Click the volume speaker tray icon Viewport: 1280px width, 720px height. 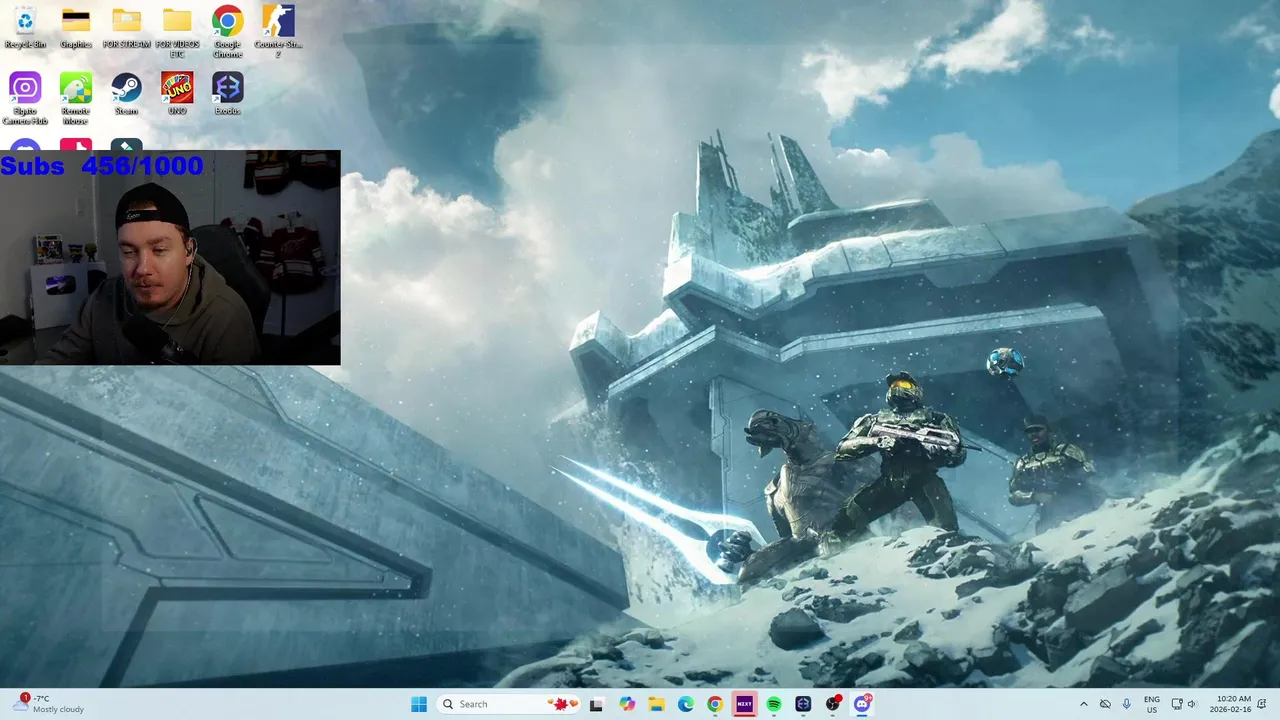coord(1194,704)
